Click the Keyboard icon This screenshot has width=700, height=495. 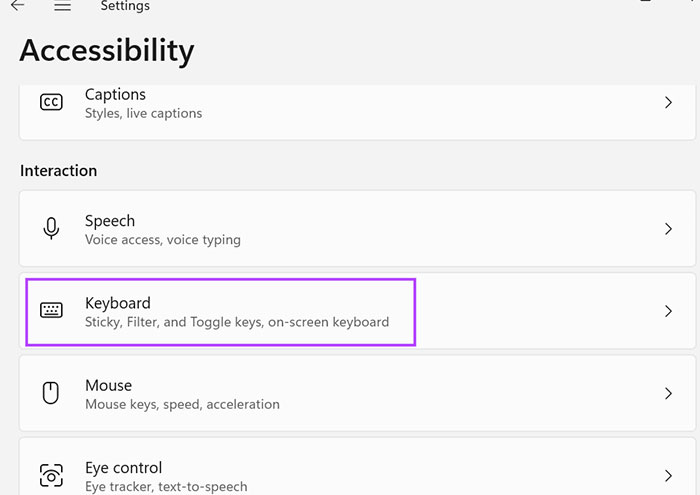(51, 311)
